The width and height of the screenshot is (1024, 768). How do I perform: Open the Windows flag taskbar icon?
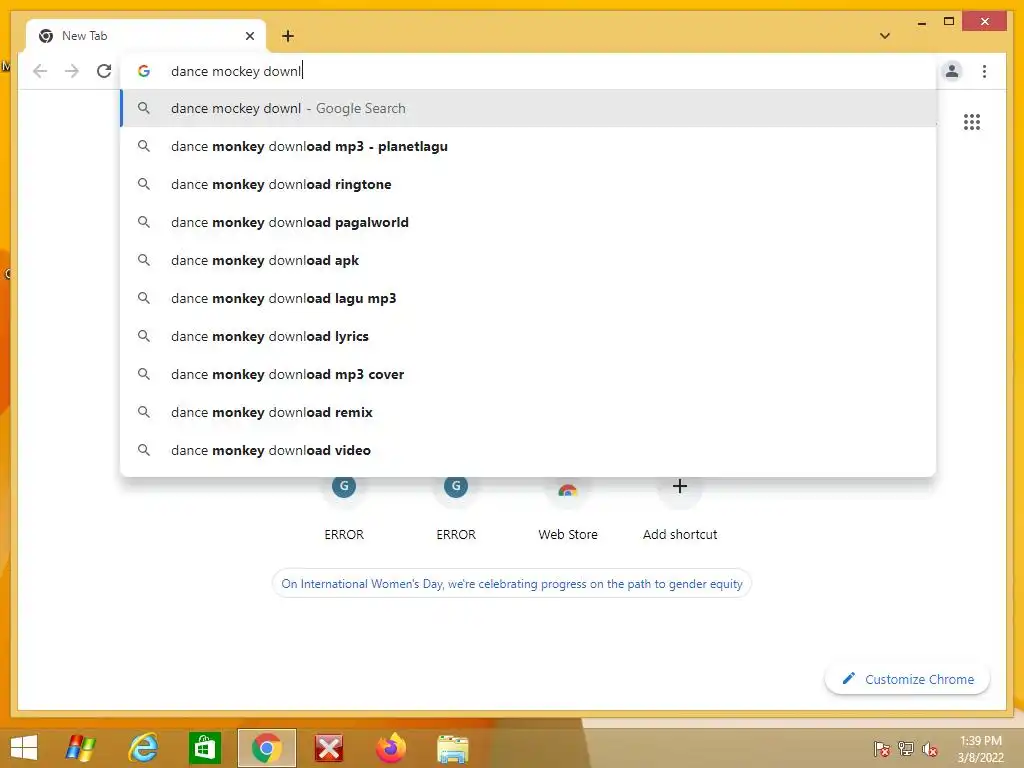[x=81, y=748]
